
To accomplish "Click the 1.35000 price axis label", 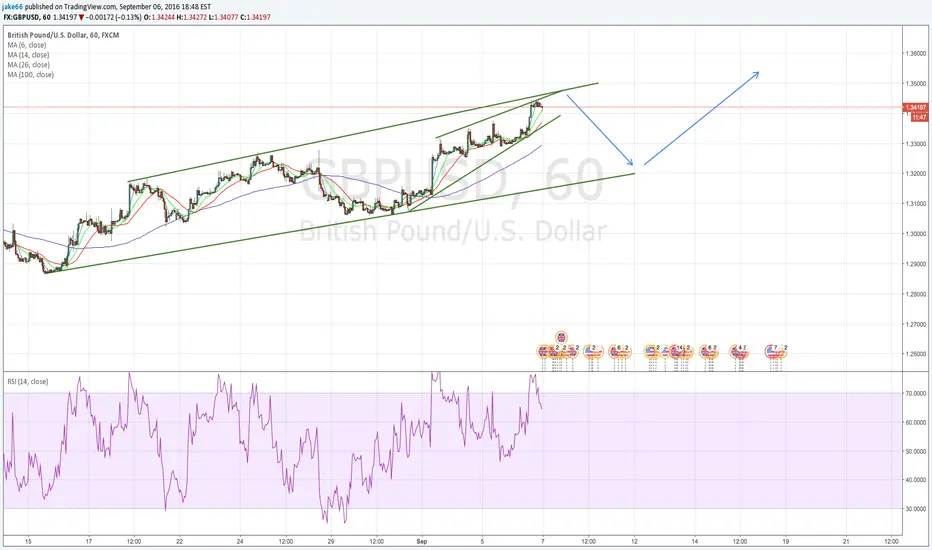I will [x=915, y=84].
